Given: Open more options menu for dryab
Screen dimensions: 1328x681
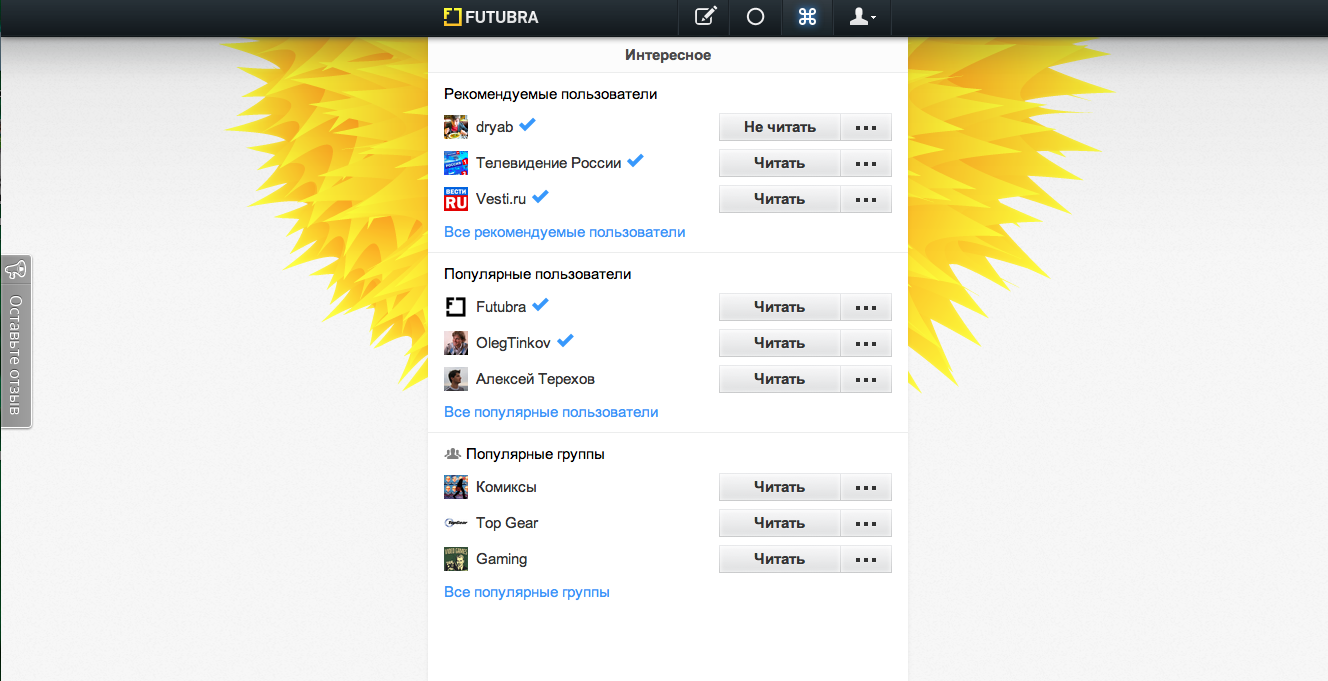Looking at the screenshot, I should click(866, 127).
